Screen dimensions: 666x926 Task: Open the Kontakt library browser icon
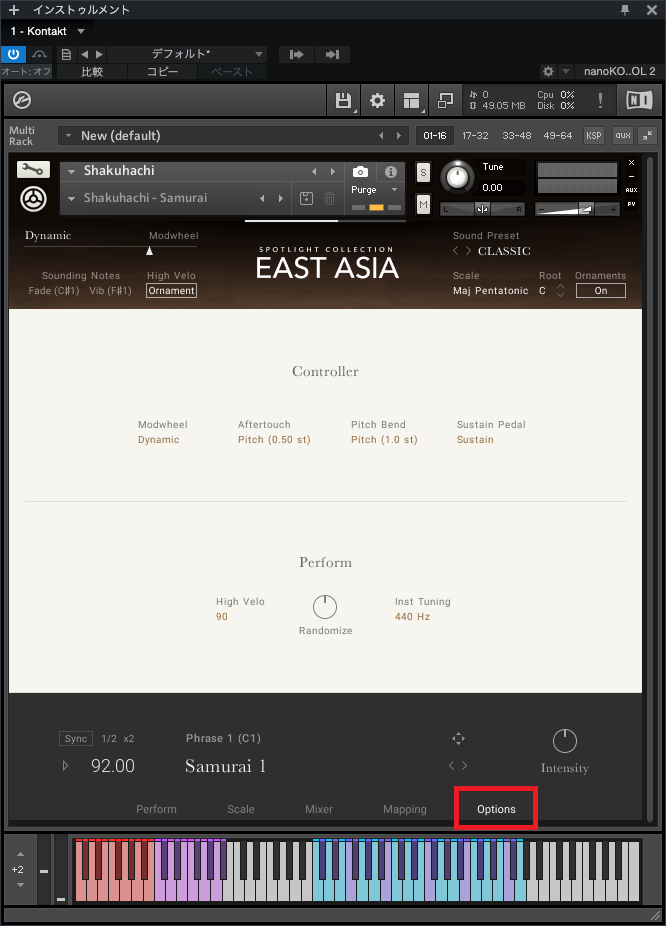coord(22,100)
